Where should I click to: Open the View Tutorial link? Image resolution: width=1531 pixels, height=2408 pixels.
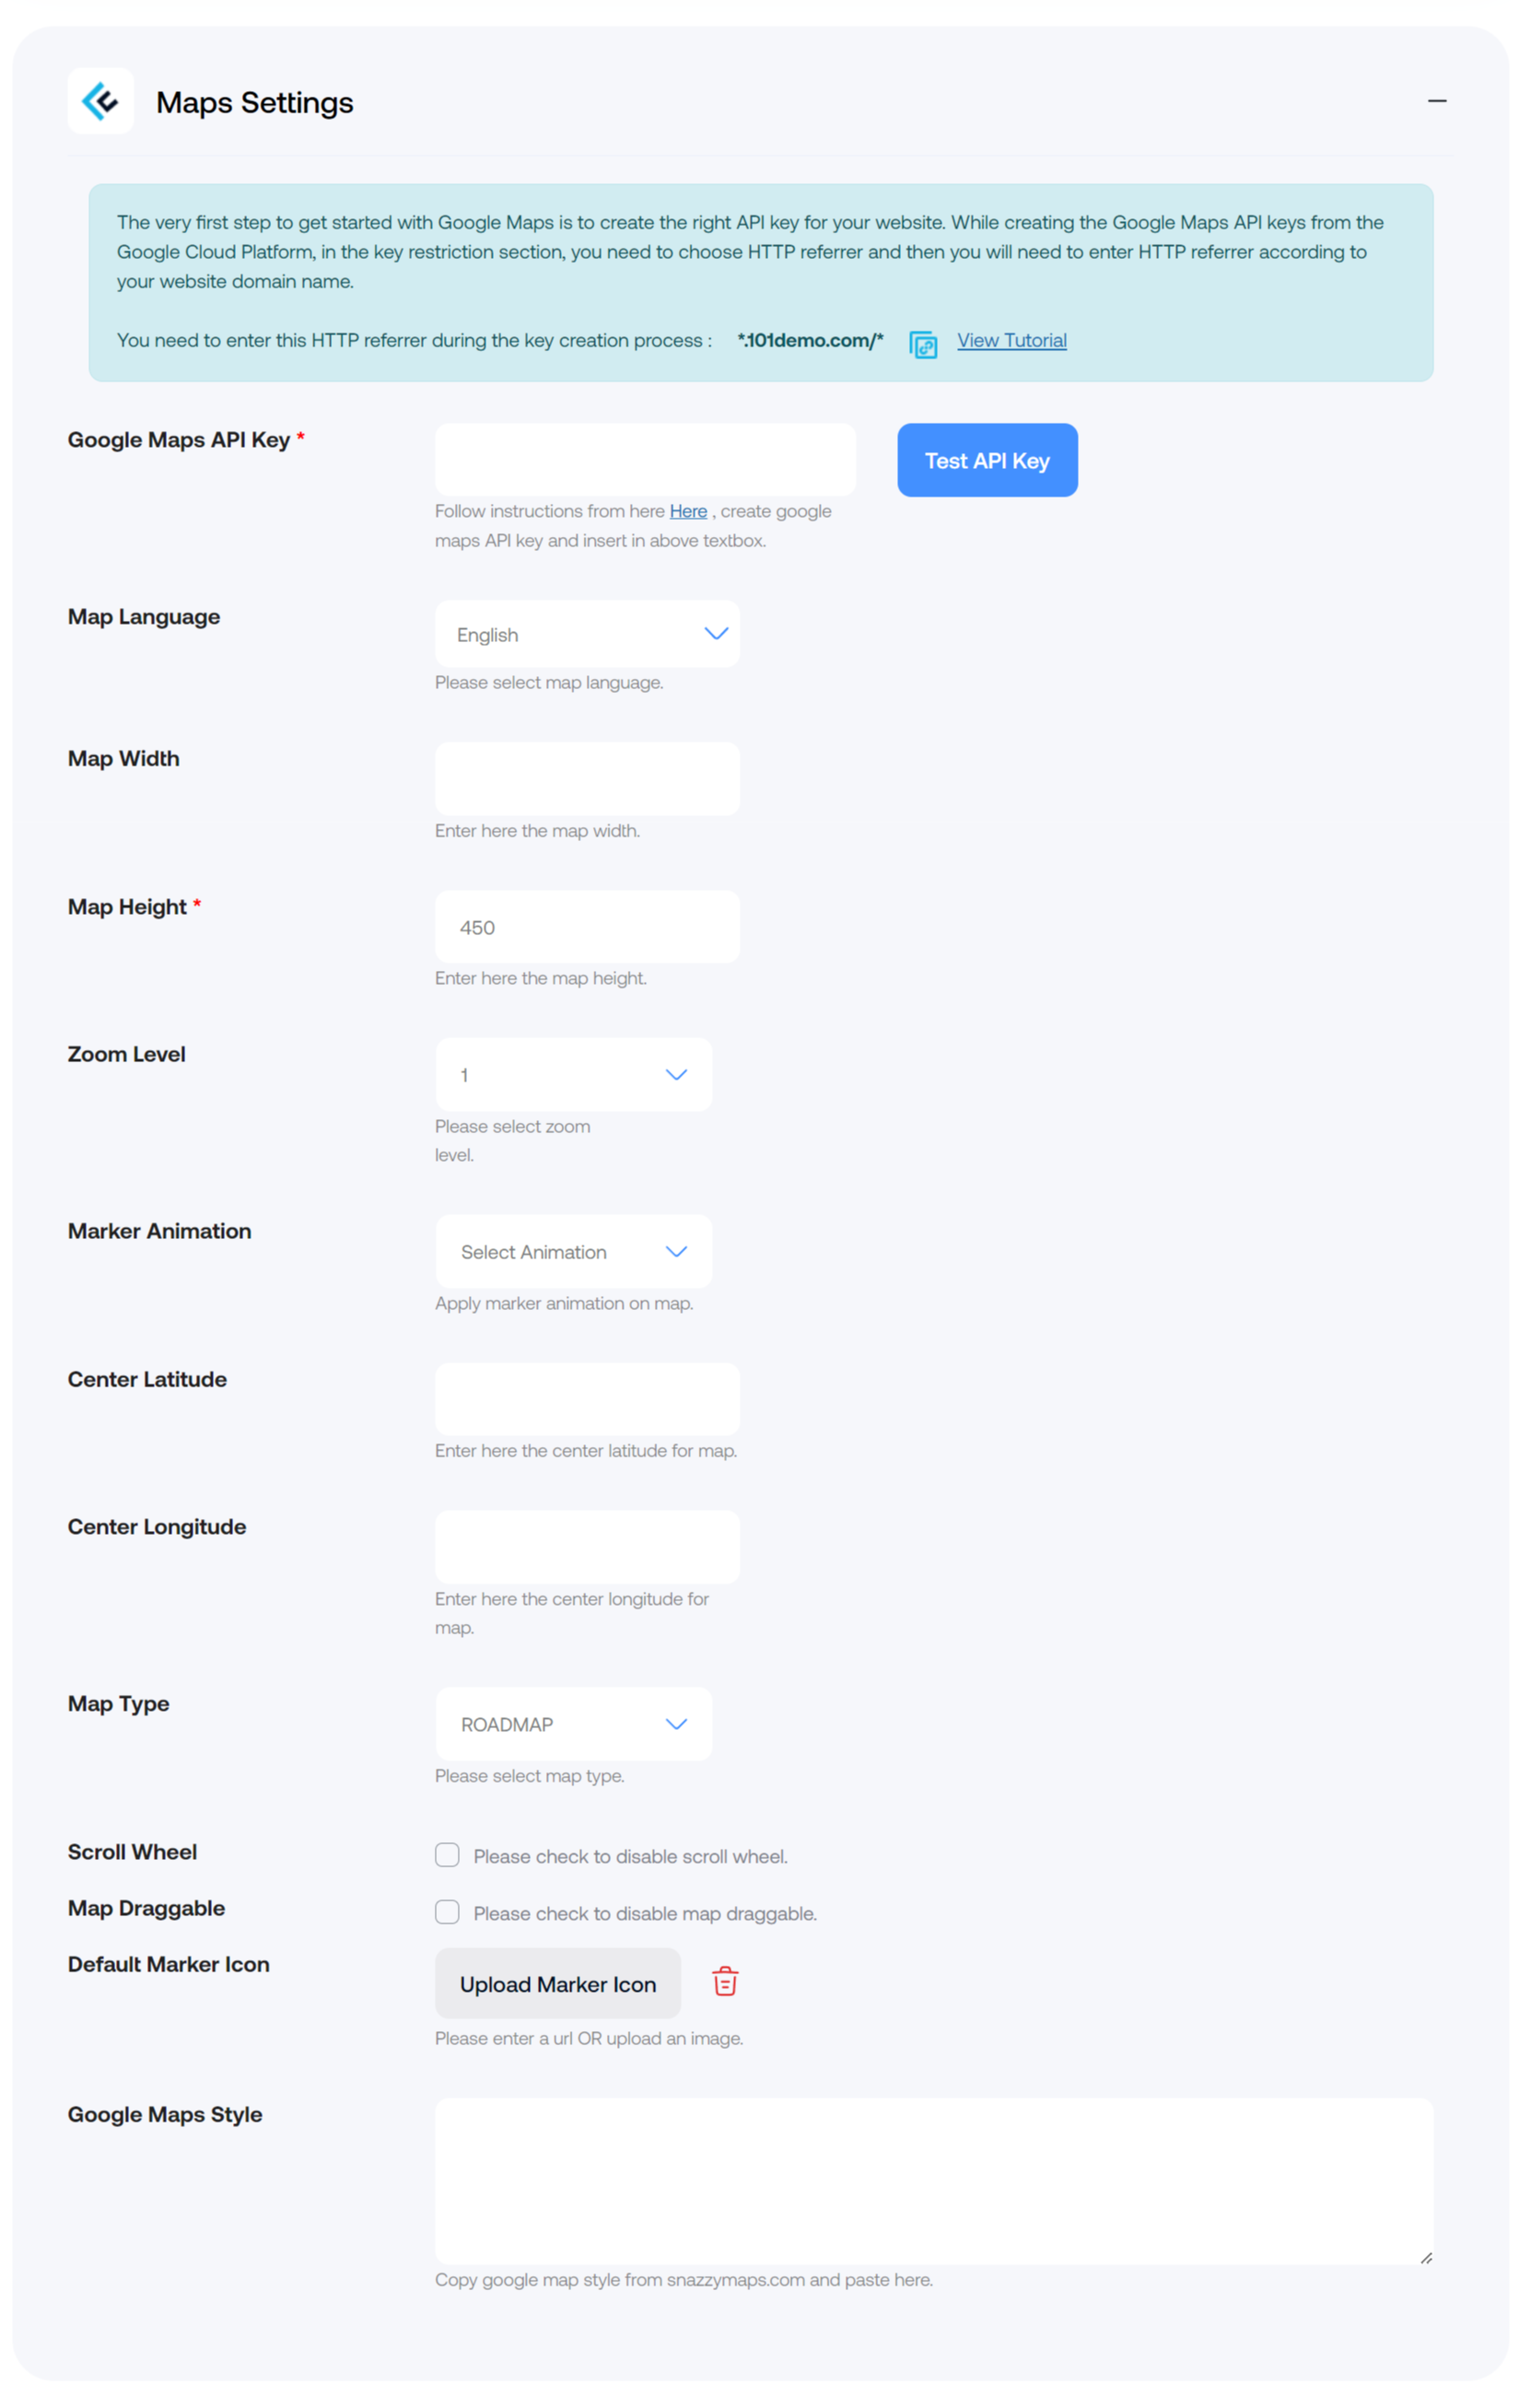coord(1011,340)
